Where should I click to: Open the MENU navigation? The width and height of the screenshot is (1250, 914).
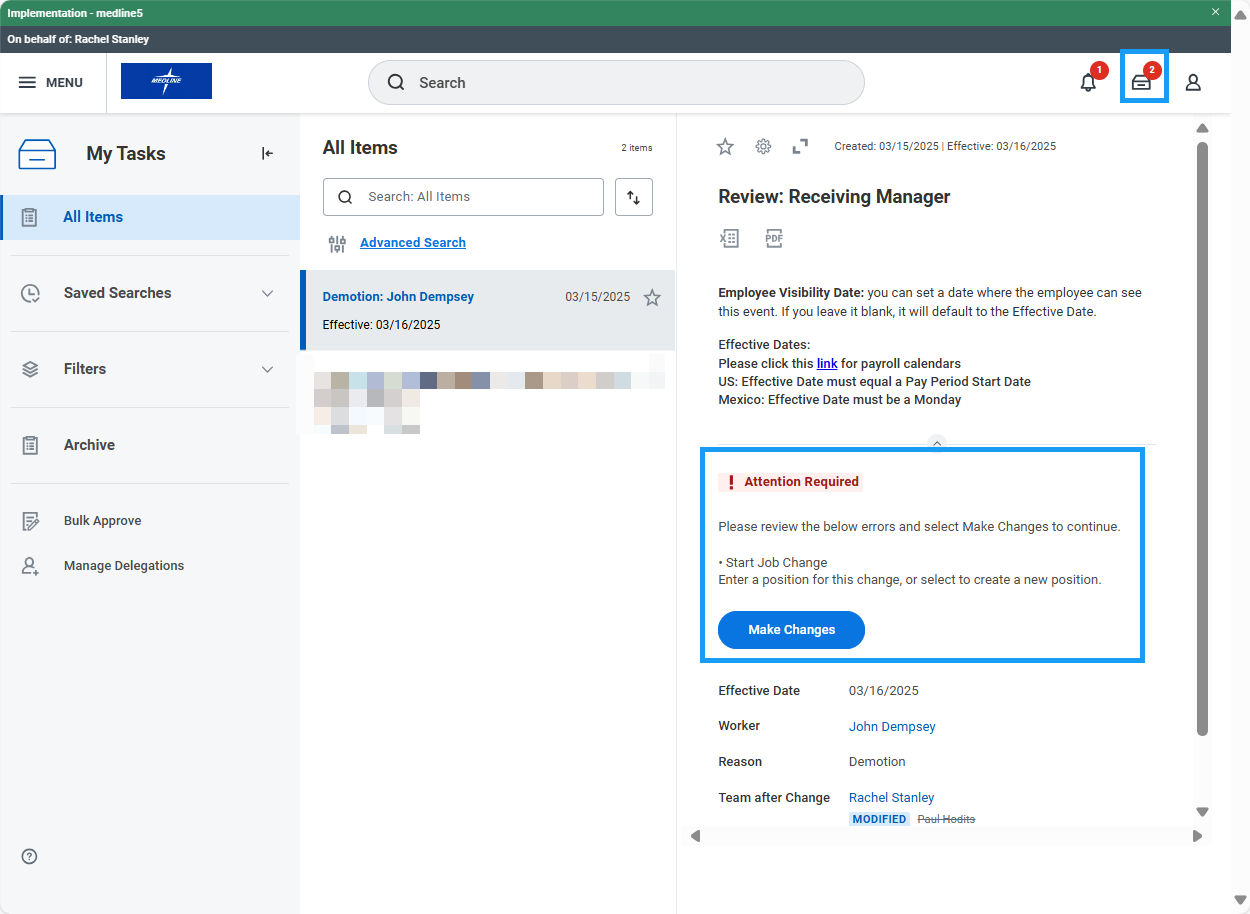click(x=52, y=82)
